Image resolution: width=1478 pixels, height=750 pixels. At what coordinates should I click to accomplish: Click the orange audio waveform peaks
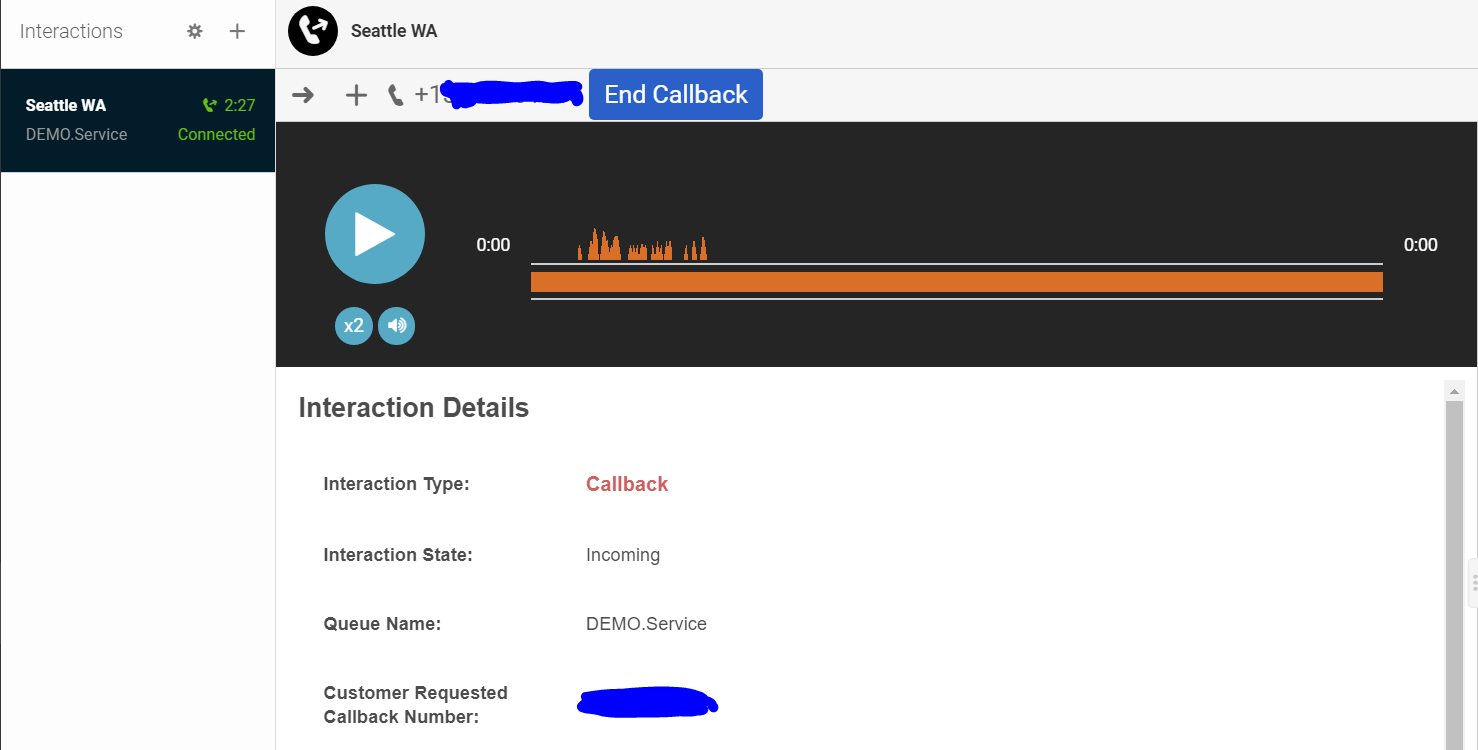point(642,247)
